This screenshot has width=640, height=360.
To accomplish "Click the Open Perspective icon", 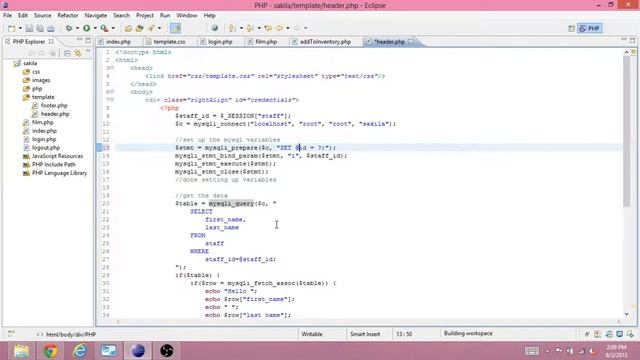I will coord(571,28).
